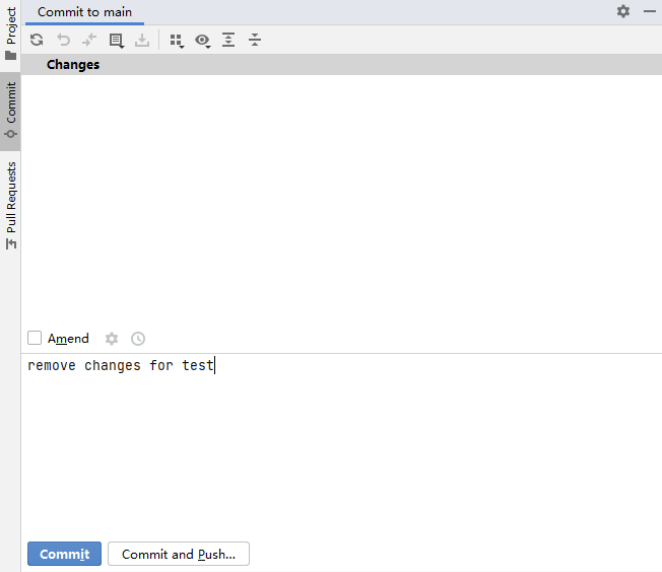This screenshot has width=662, height=572.
Task: Click the Expand All icon
Action: [228, 40]
